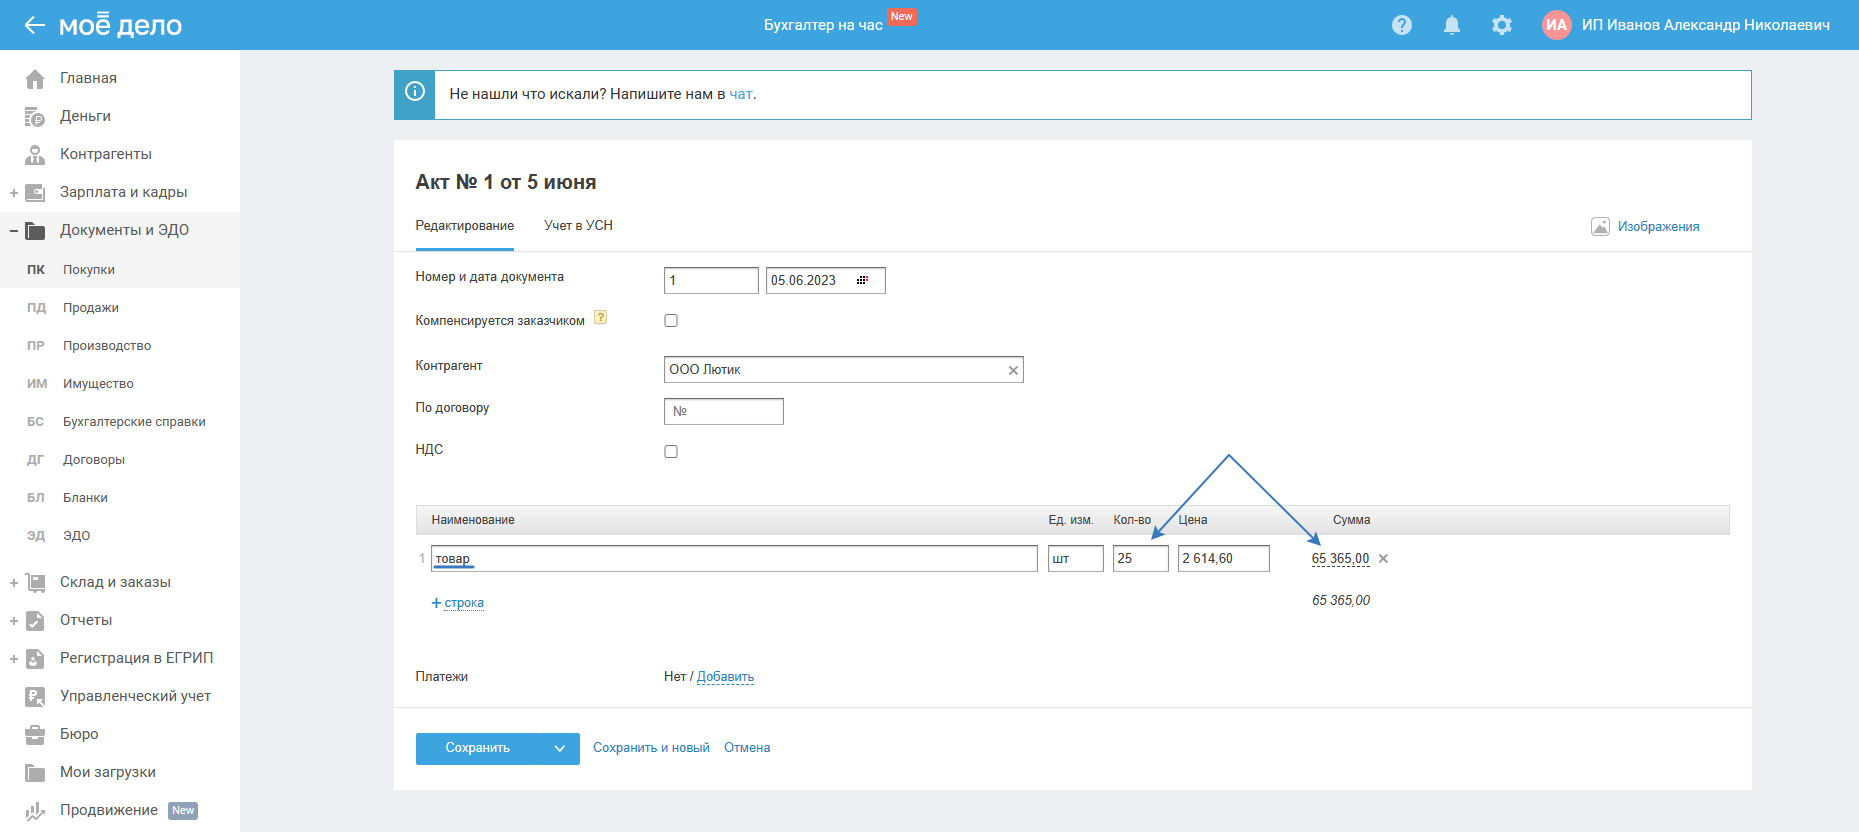
Task: Expand the Склад и заказы section
Action: [x=14, y=583]
